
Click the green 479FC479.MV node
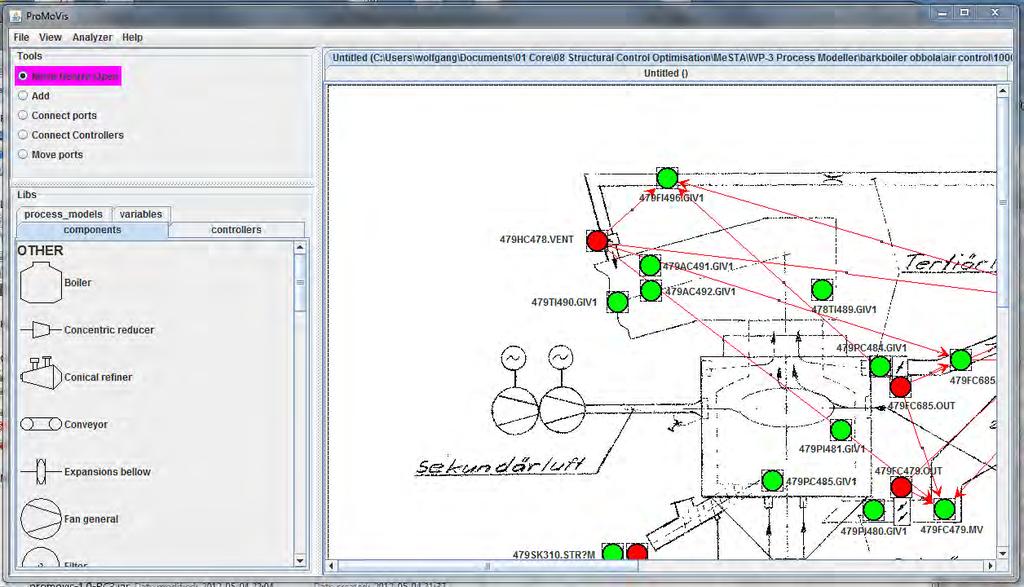point(944,509)
